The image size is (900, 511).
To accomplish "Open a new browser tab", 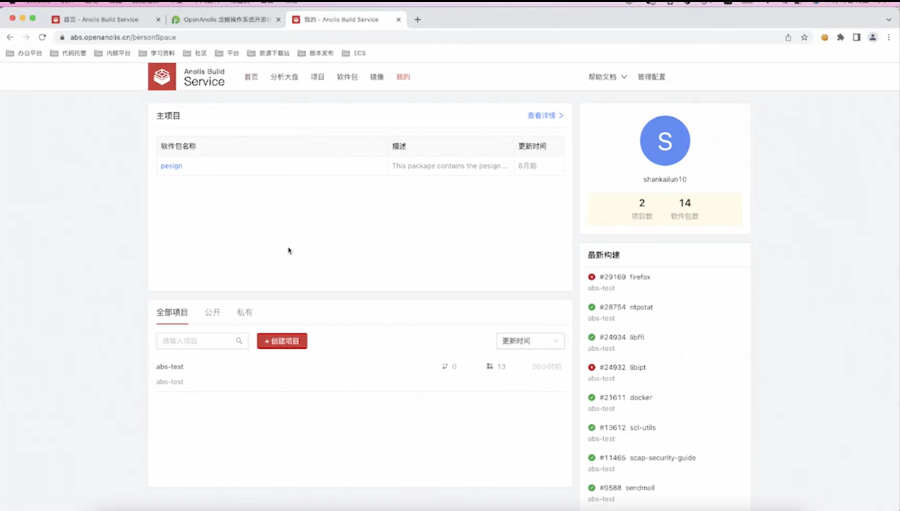I will [x=417, y=20].
